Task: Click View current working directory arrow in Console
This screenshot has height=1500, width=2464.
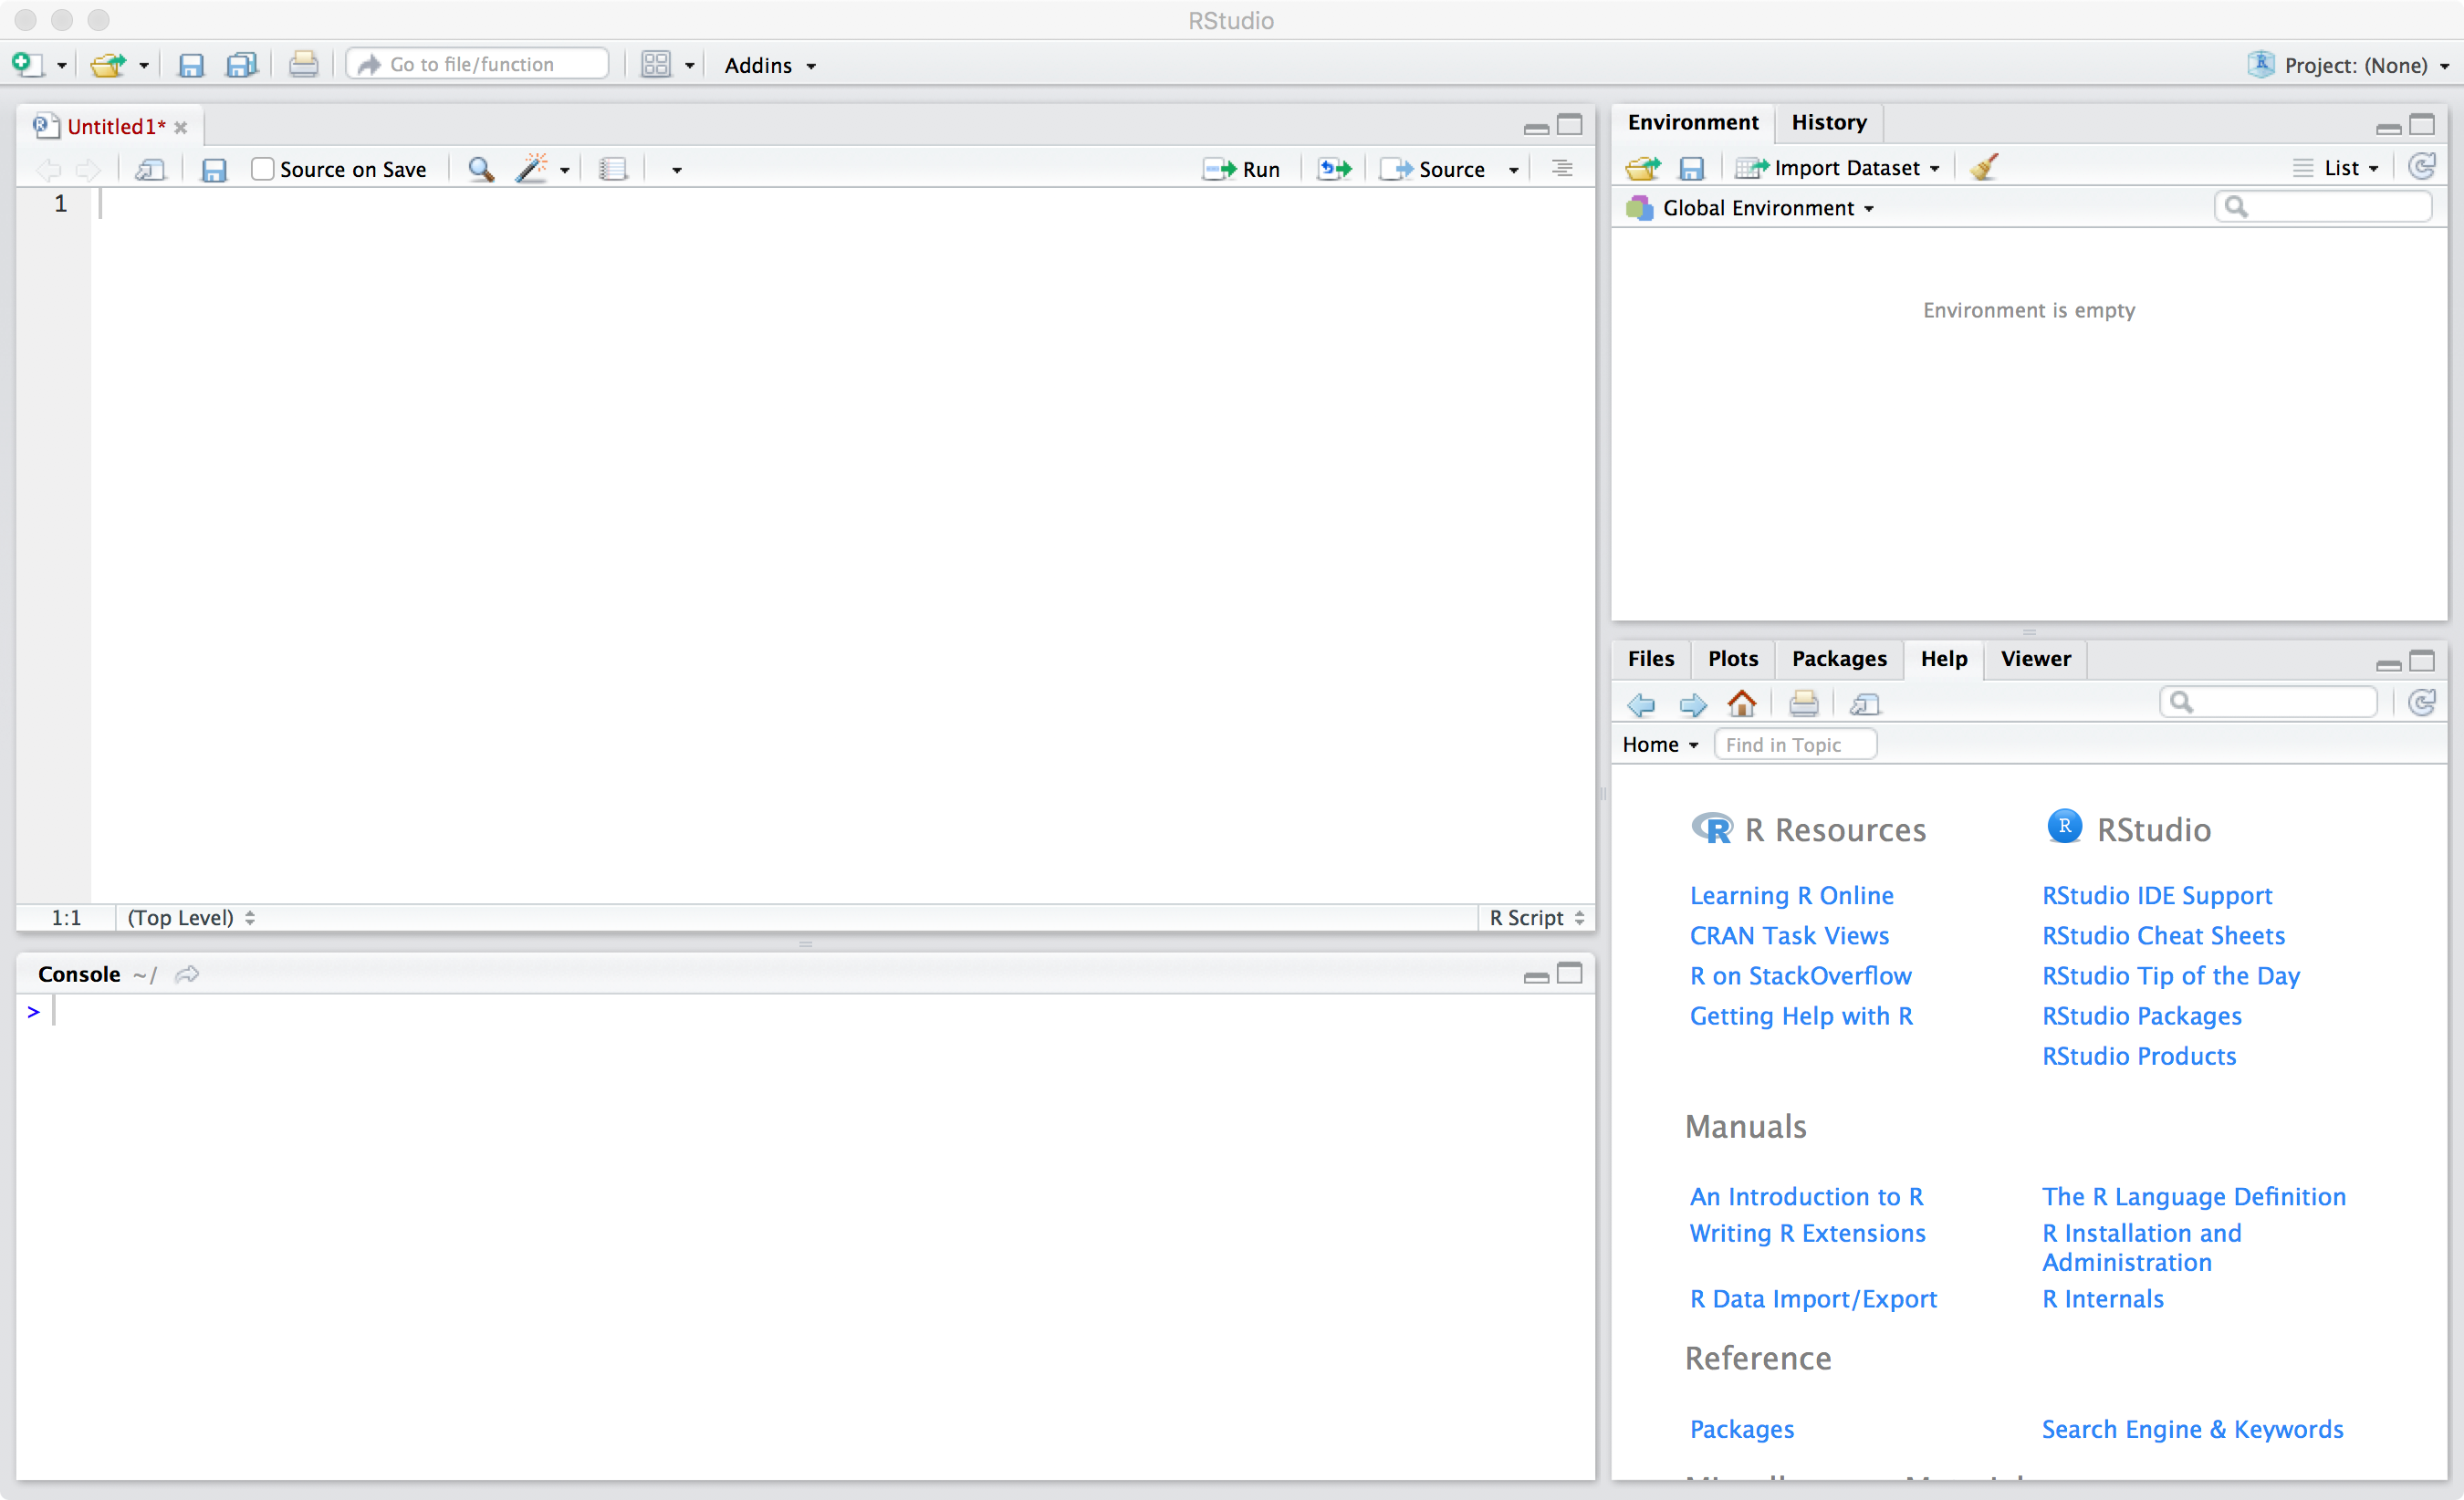Action: click(187, 974)
